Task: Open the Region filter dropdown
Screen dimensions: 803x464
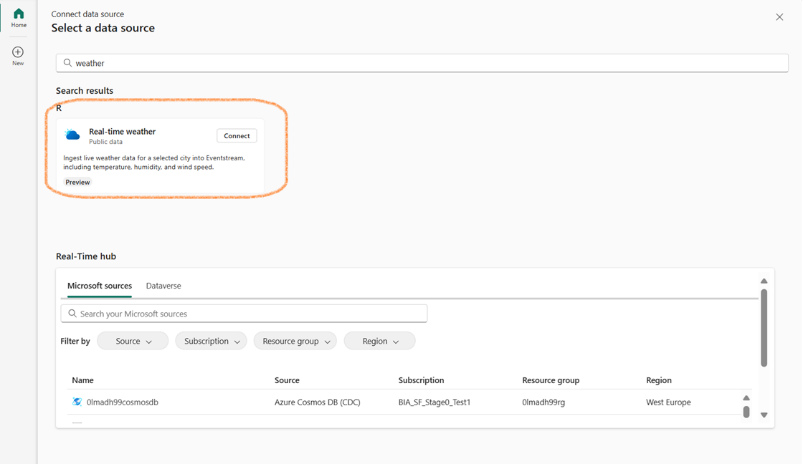Action: [x=379, y=341]
